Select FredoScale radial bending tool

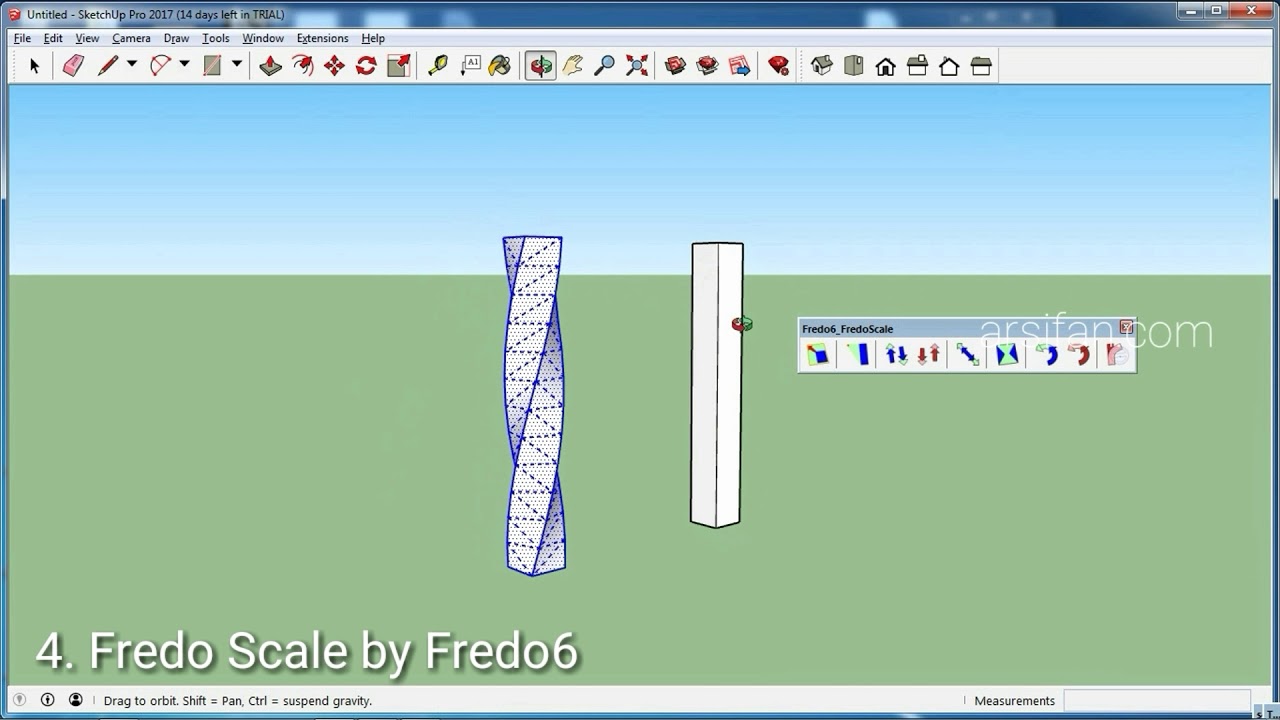click(1117, 354)
